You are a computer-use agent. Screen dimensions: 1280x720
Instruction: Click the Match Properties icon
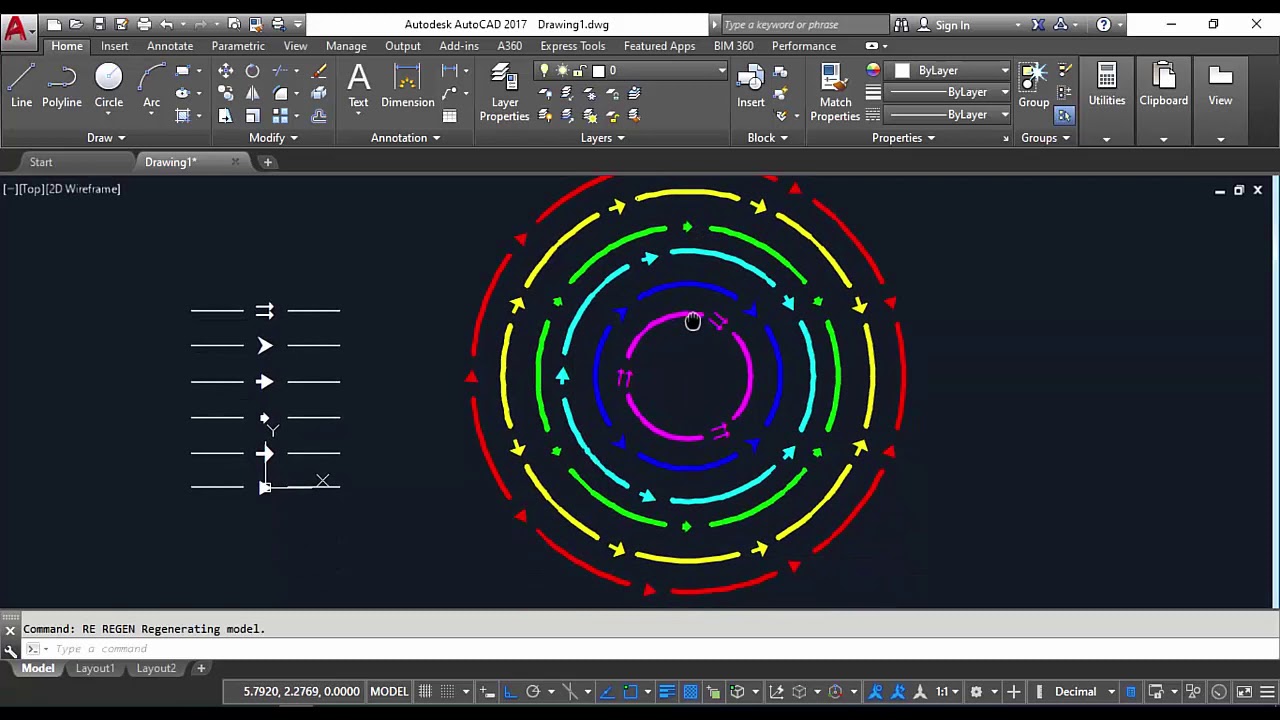coord(835,92)
